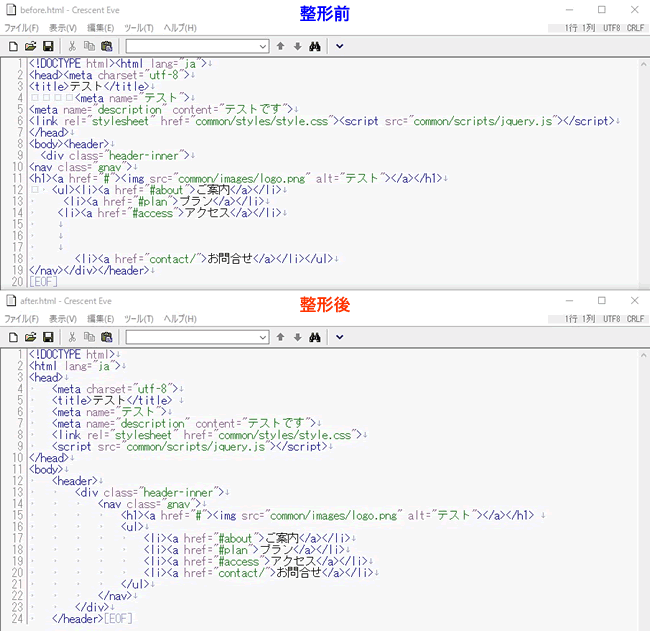Click <header> tag on line 12 after.html

(75, 481)
